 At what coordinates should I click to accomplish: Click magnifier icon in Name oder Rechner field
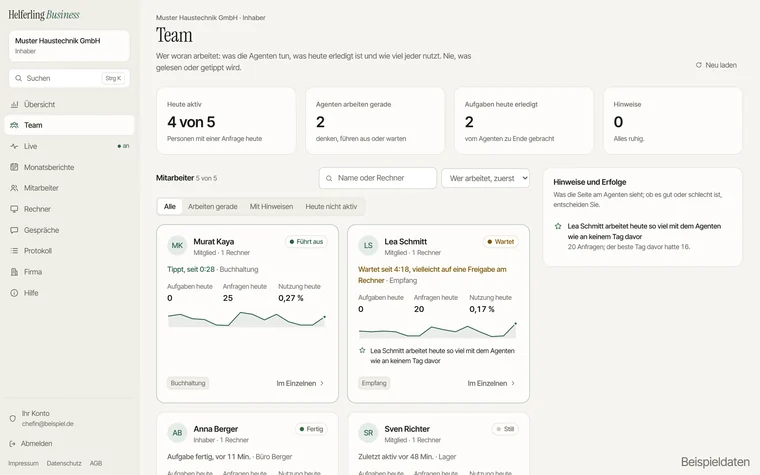tap(329, 178)
